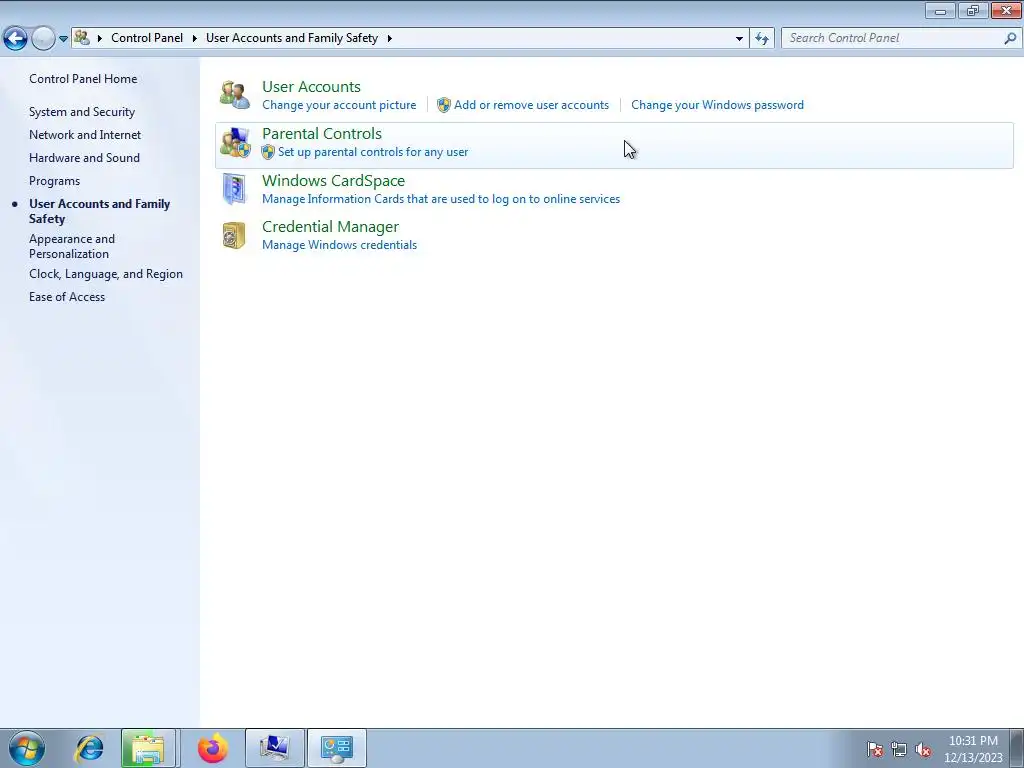Open Hardware and Sound category

coord(84,157)
